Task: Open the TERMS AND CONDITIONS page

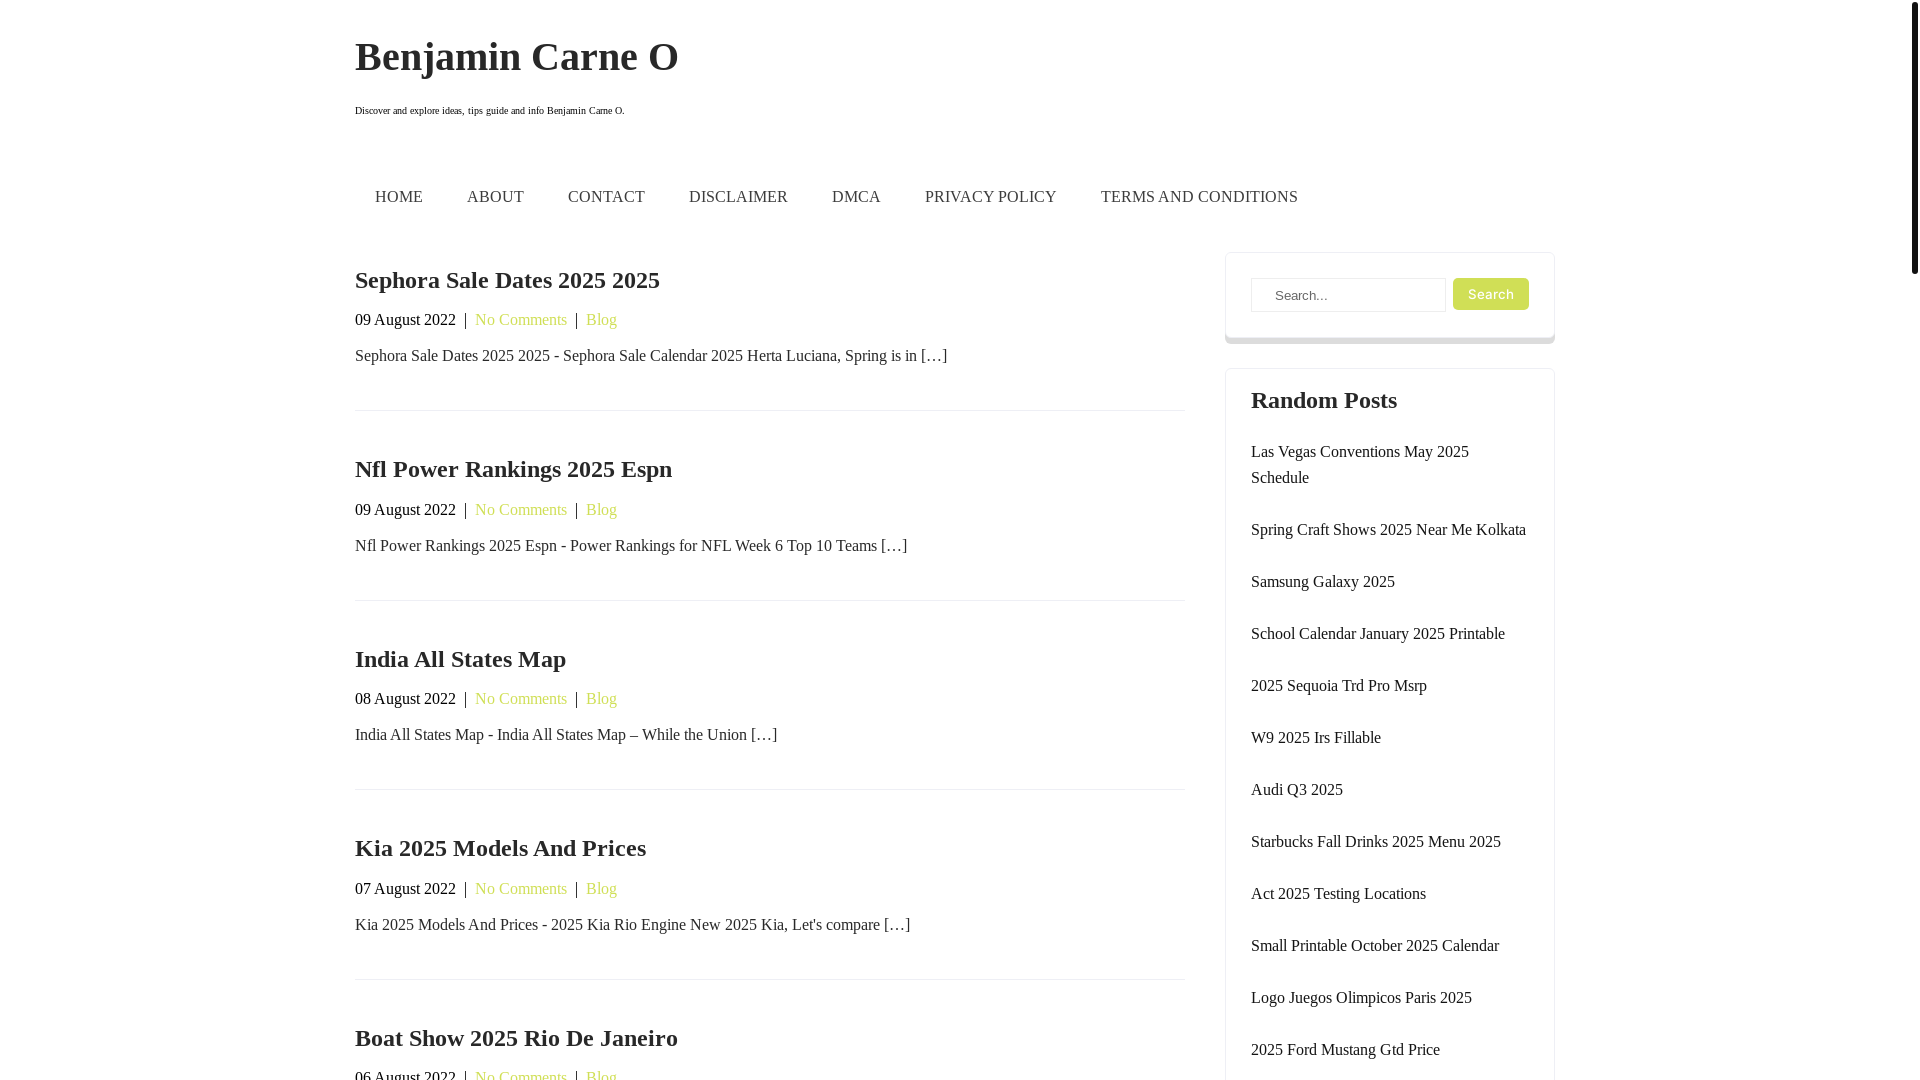Action: pos(1199,197)
